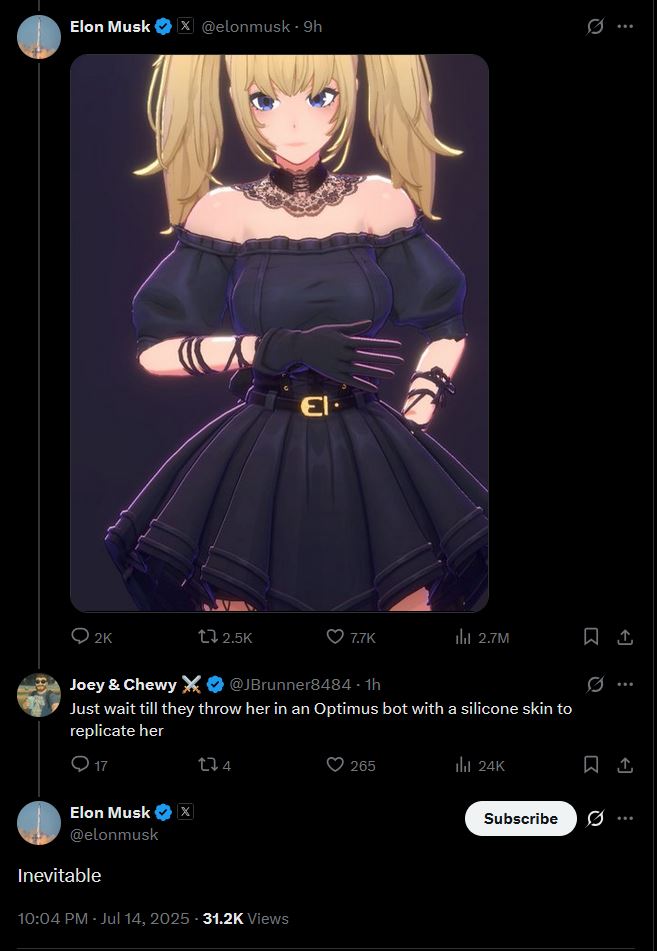Repost the anime image post
The height and width of the screenshot is (951, 657).
pos(225,637)
